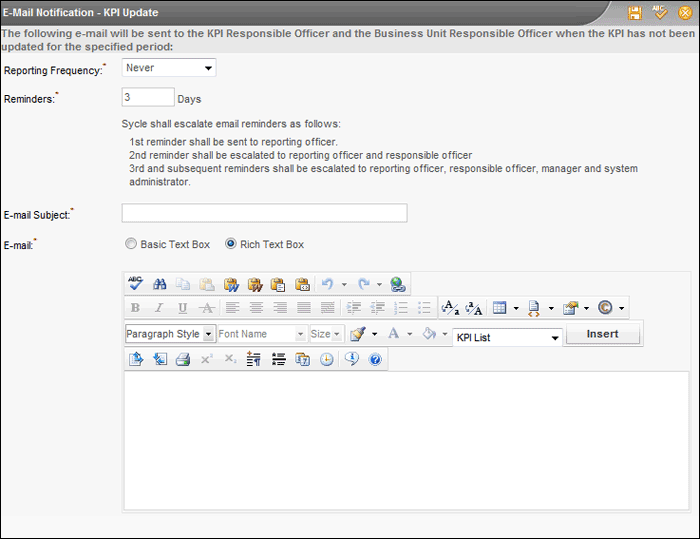Click the Outdent icon
The image size is (700, 539).
click(x=378, y=308)
